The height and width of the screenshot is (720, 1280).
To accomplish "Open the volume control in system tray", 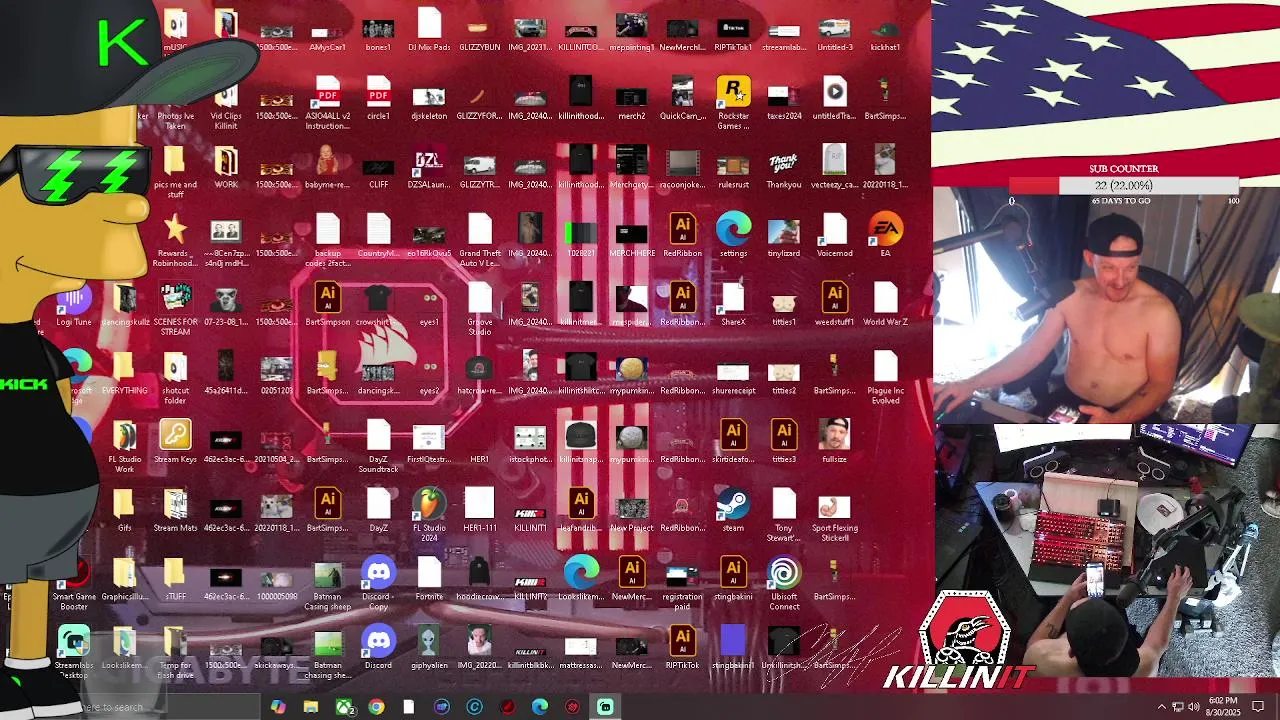I will coord(1194,707).
